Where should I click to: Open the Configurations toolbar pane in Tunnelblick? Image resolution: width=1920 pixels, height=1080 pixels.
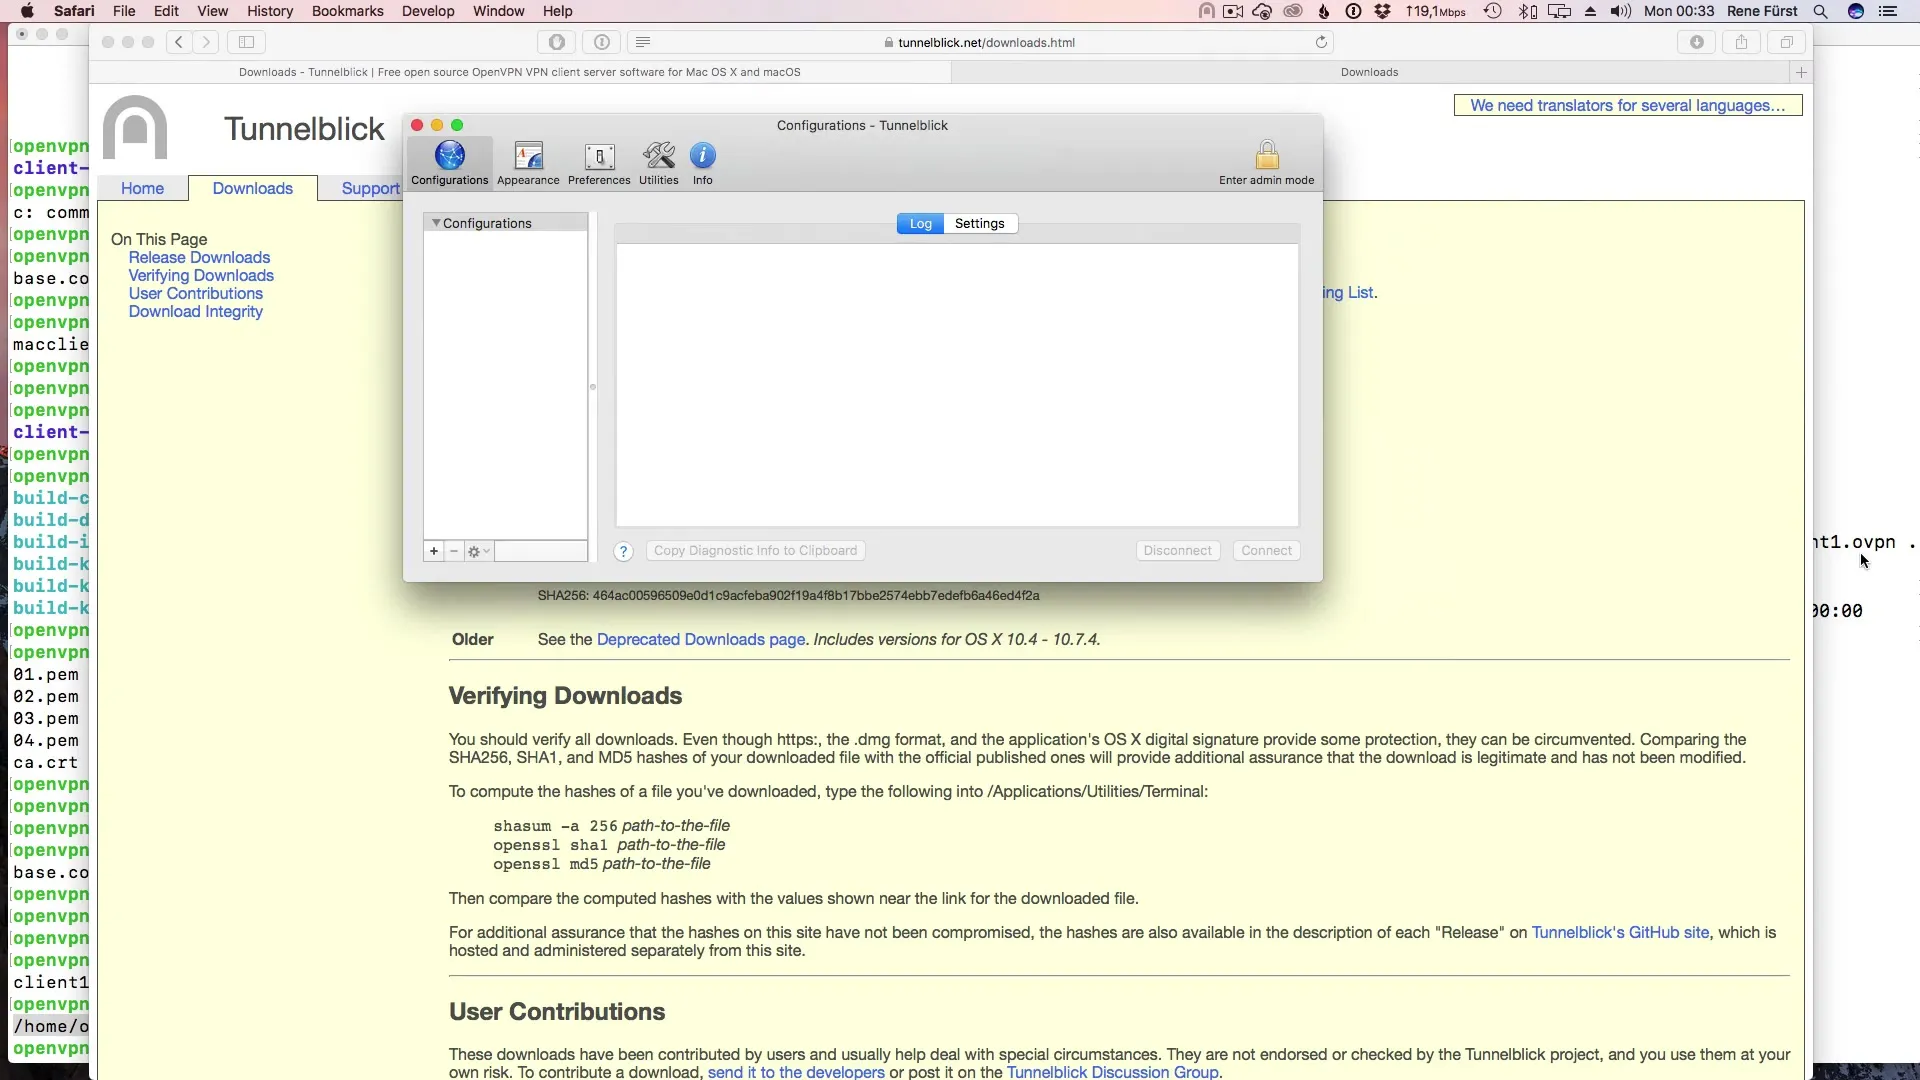pyautogui.click(x=450, y=163)
